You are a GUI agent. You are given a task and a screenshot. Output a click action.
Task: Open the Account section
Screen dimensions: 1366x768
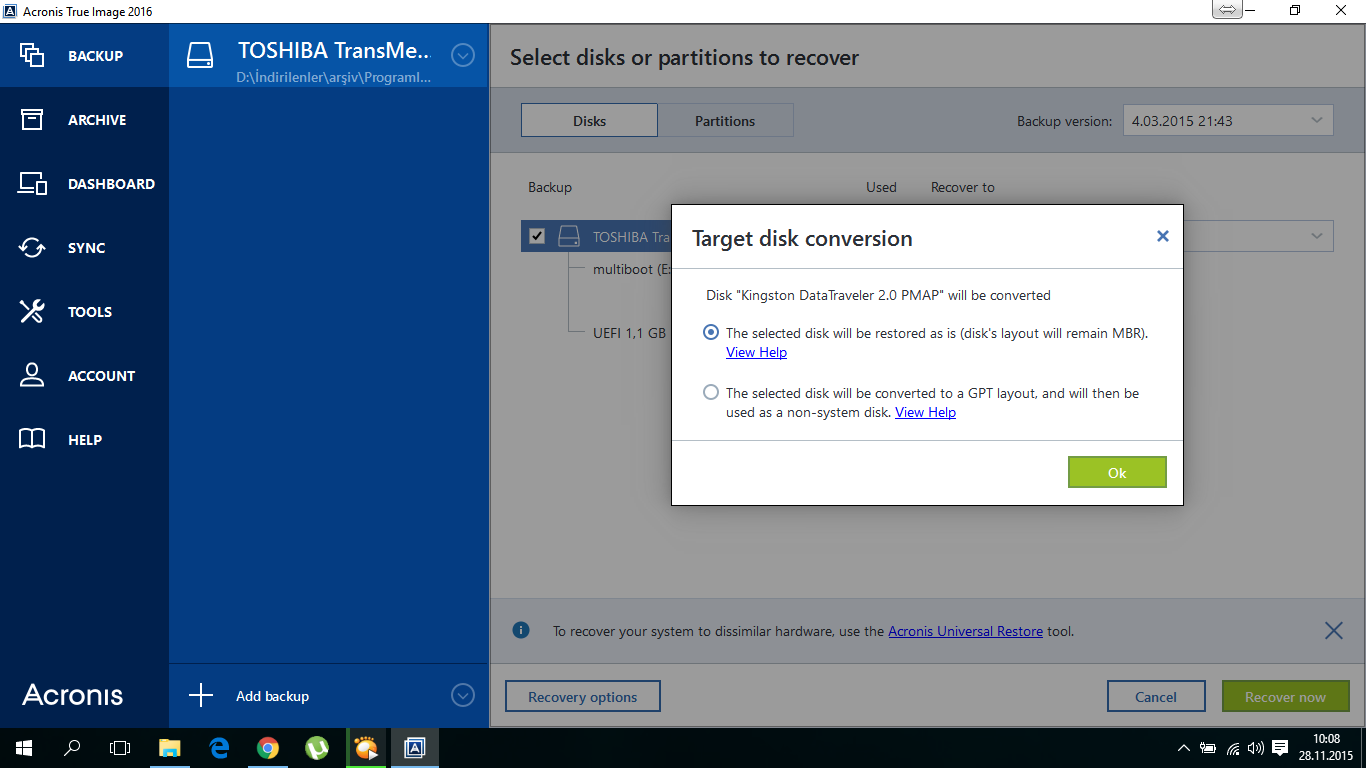[x=84, y=376]
